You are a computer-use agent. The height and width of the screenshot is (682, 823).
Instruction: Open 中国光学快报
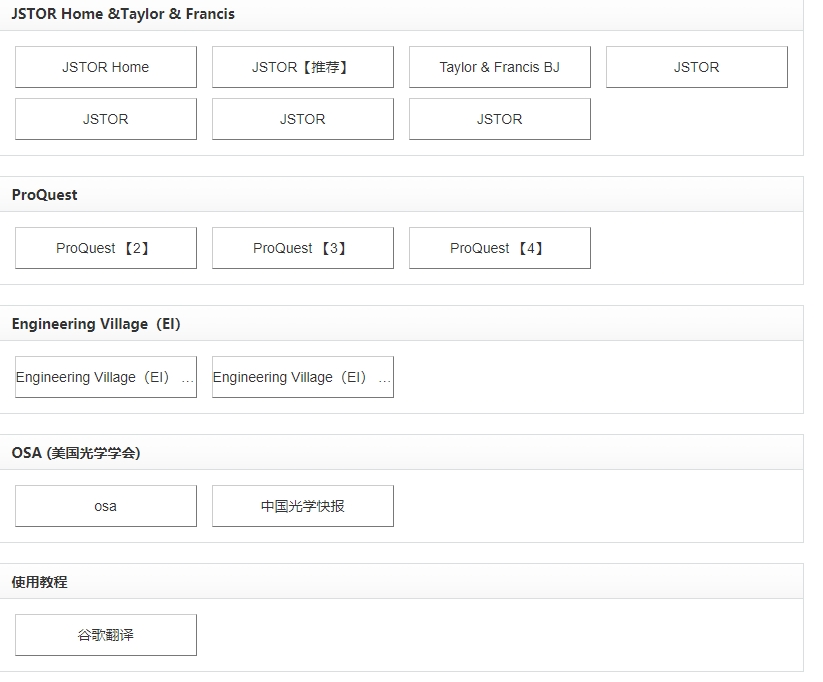coord(303,506)
